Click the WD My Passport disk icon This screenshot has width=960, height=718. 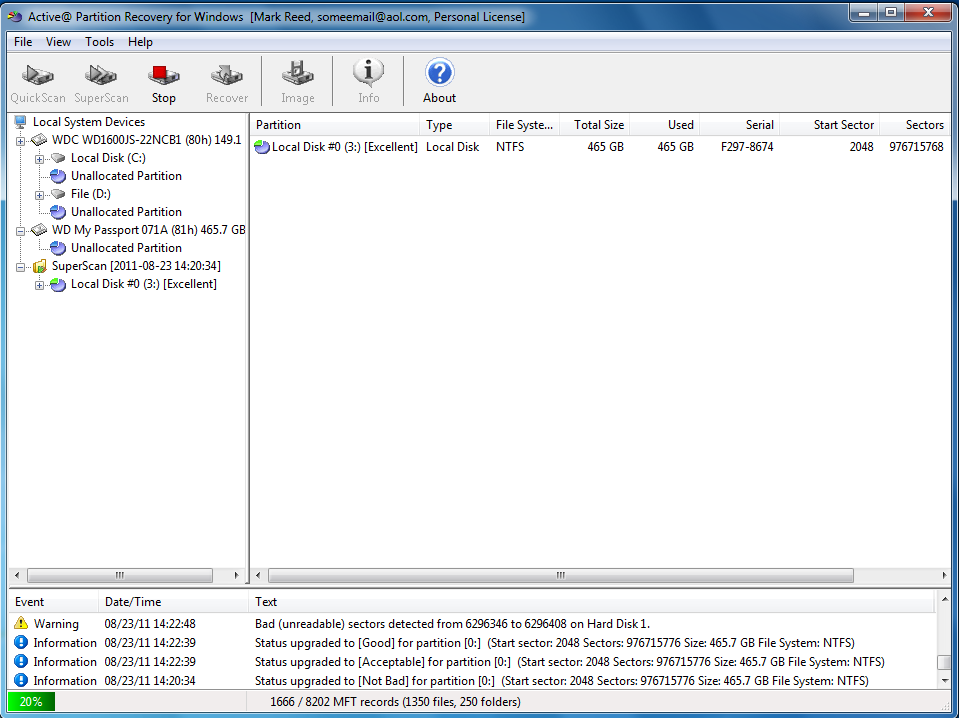39,230
